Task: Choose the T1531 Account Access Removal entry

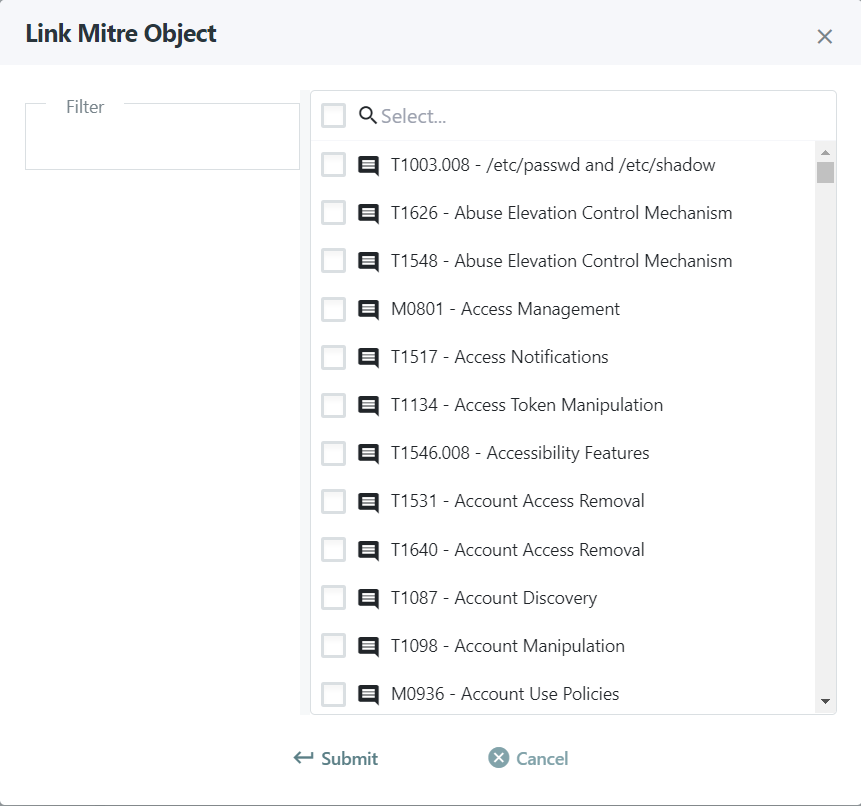Action: (x=517, y=501)
